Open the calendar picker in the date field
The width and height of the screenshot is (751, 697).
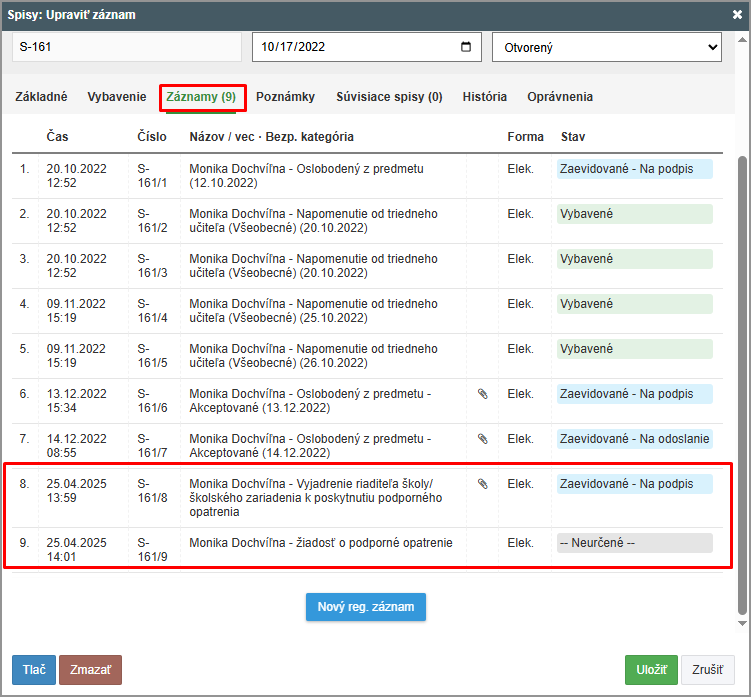click(466, 47)
